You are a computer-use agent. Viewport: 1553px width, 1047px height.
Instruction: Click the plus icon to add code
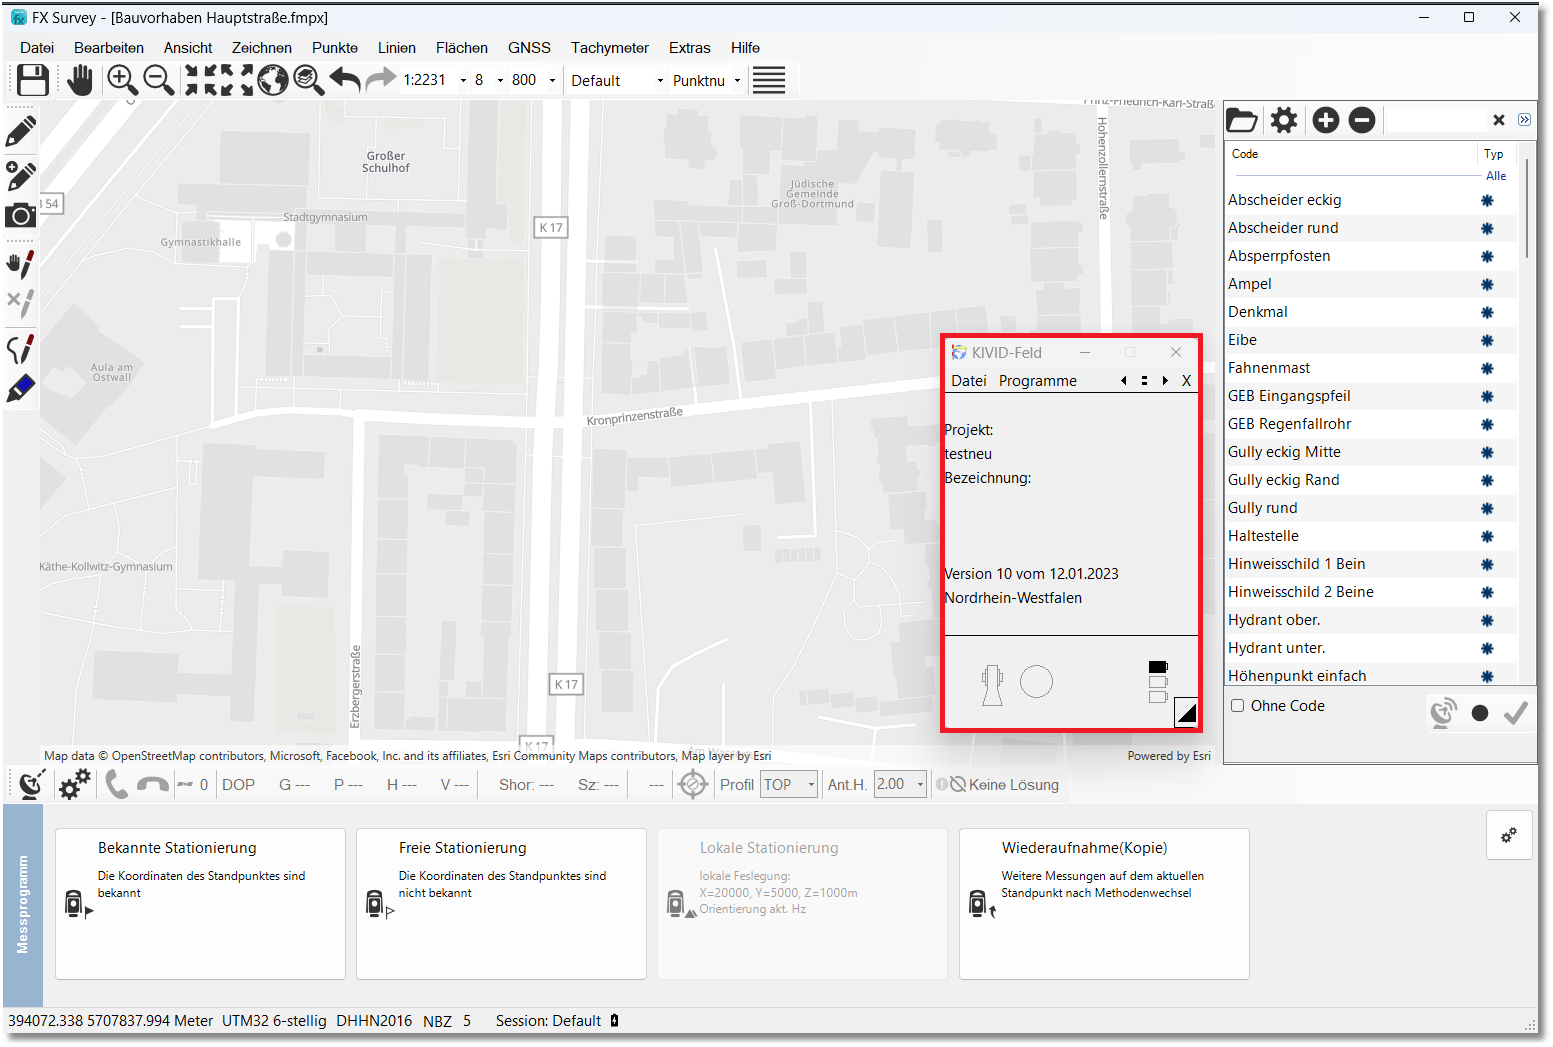point(1325,121)
